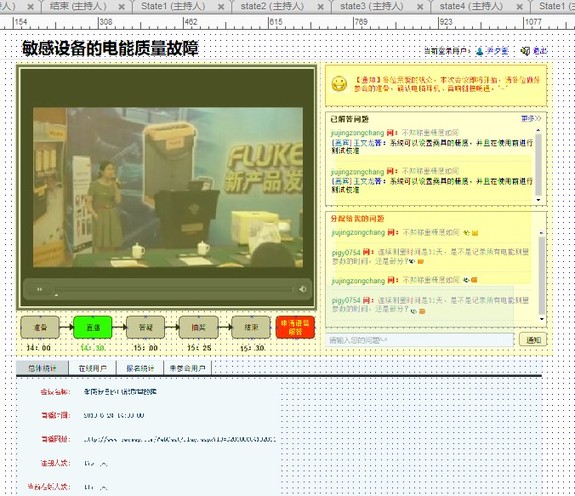
Task: Click the phone icon on the second jiujingzongchang question
Action: 466,280
